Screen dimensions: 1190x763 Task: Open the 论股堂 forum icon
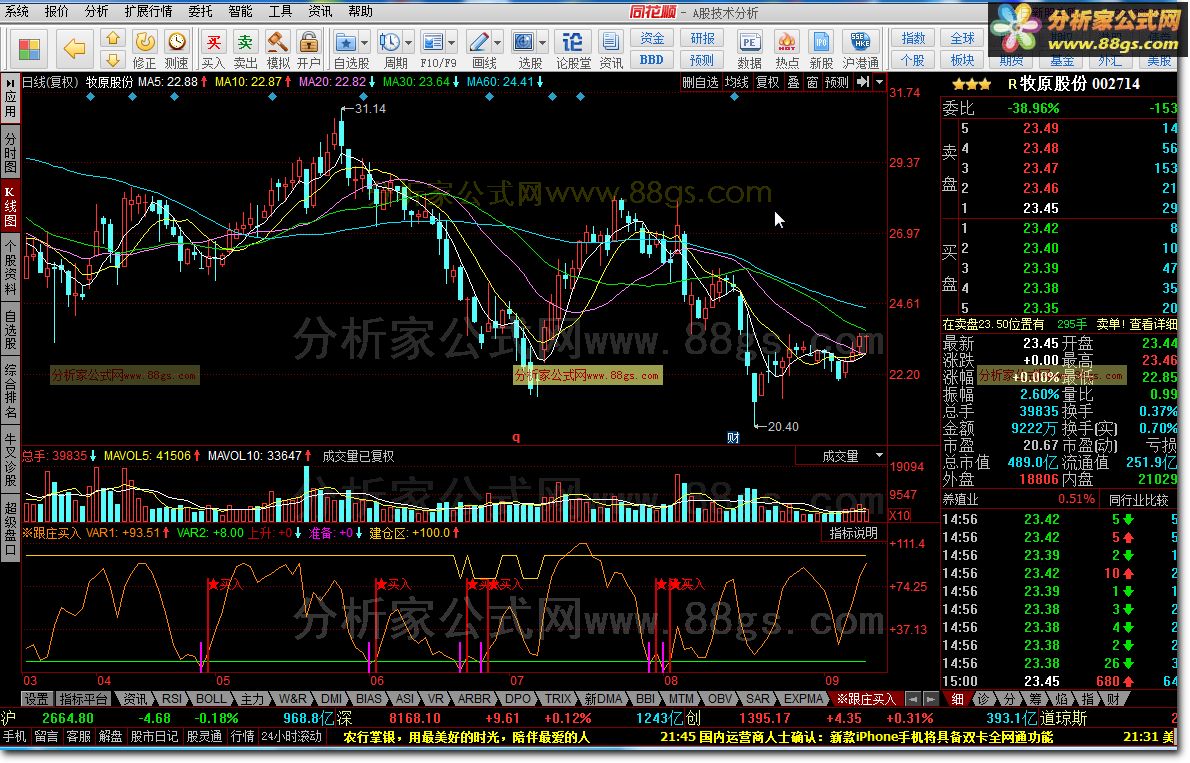click(573, 50)
